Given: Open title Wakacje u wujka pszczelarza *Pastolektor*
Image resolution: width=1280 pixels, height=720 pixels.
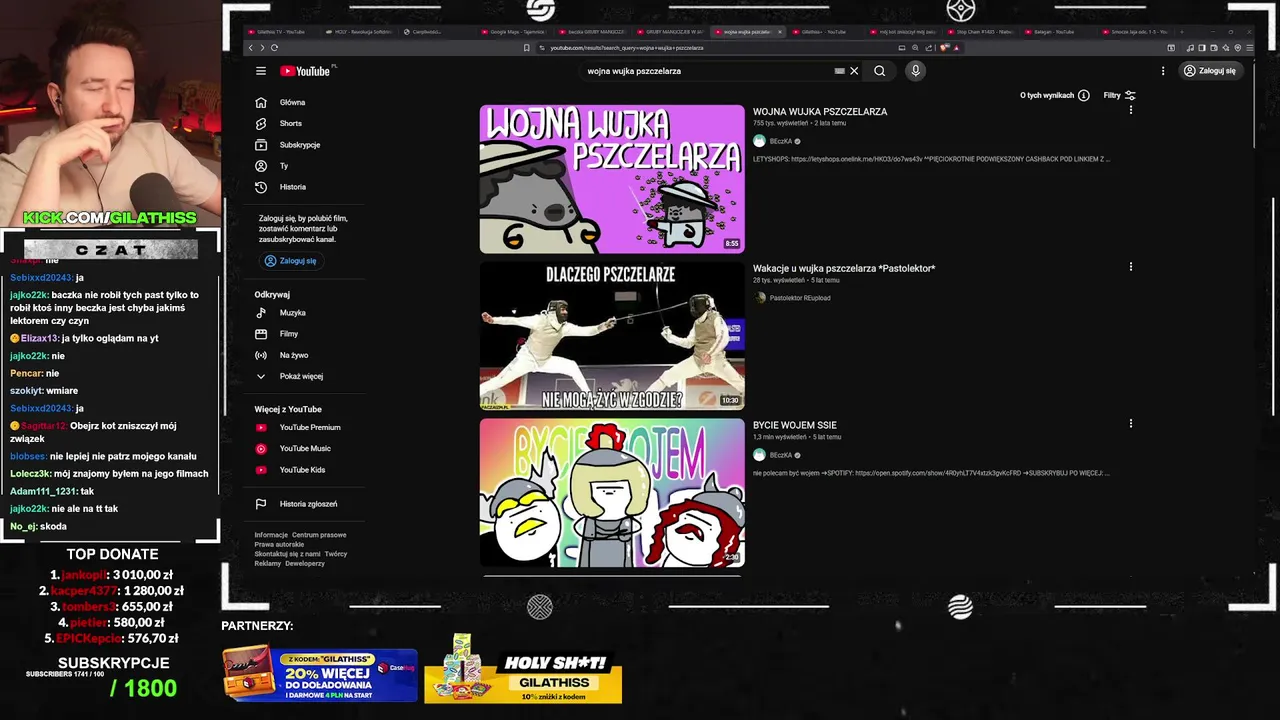Looking at the screenshot, I should pyautogui.click(x=844, y=268).
